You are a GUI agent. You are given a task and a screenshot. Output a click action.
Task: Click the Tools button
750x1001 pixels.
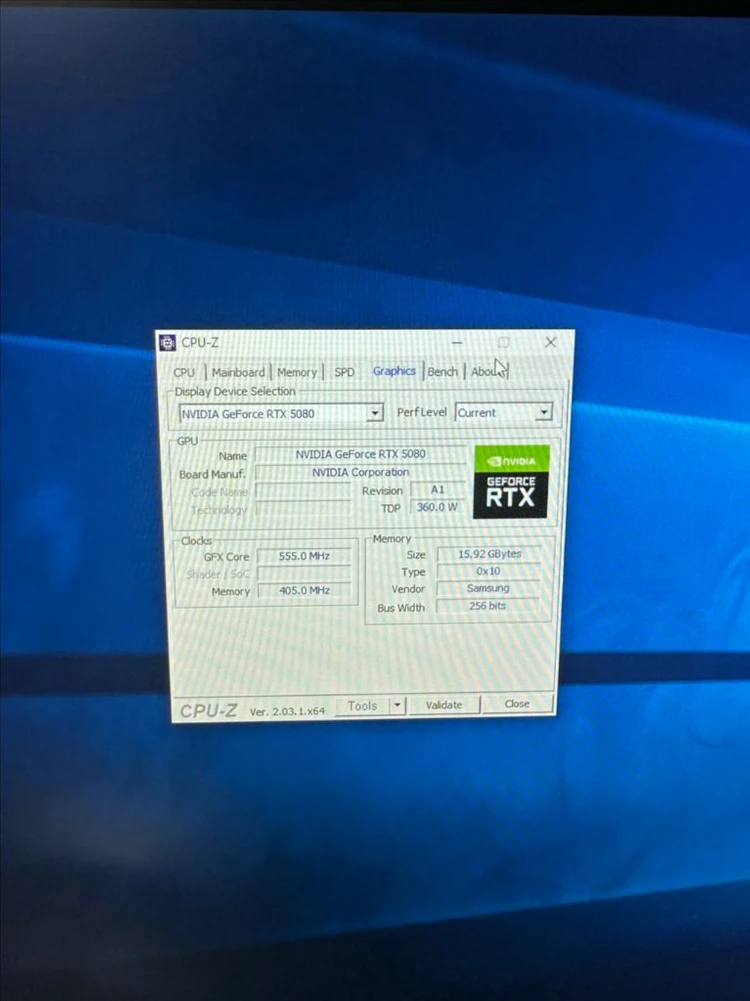point(362,706)
